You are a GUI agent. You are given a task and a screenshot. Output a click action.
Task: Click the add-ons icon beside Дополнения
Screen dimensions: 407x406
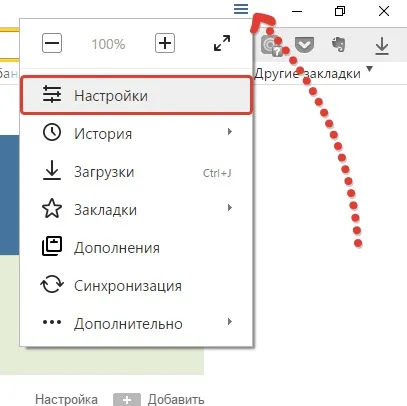(52, 246)
